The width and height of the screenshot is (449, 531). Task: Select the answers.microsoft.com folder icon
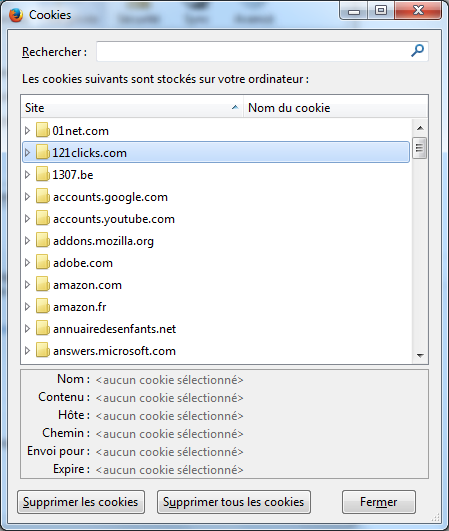coord(43,351)
